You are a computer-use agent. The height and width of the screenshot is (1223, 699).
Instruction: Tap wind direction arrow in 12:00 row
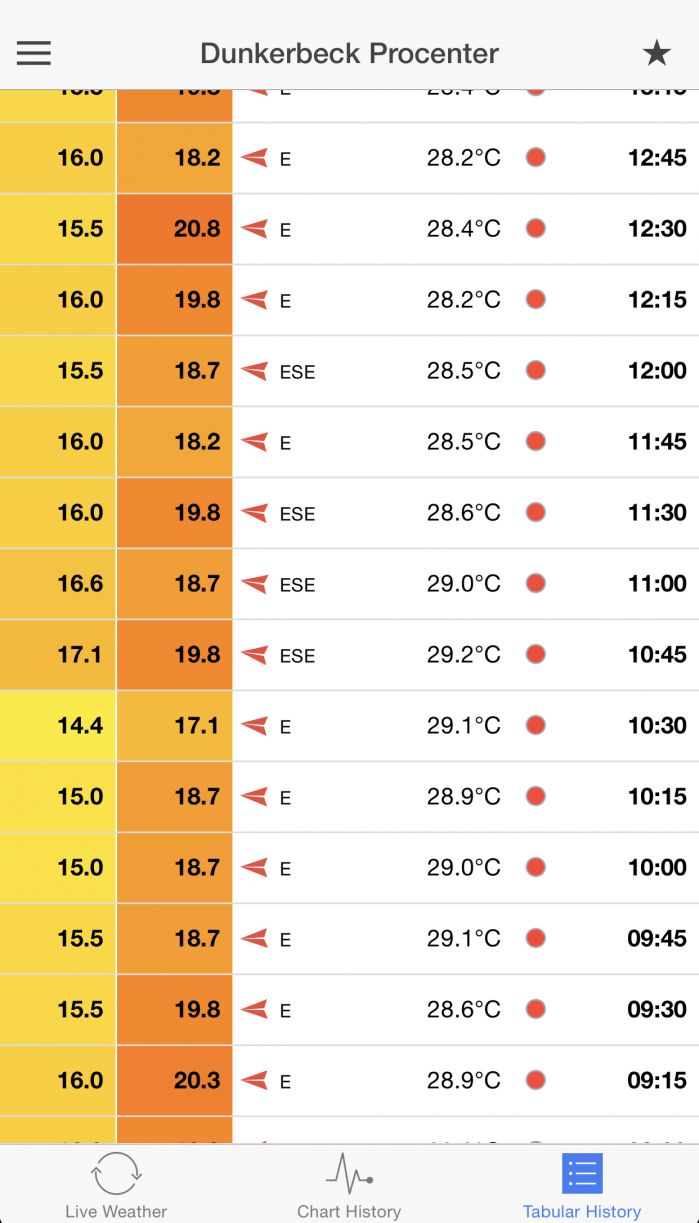tap(254, 371)
